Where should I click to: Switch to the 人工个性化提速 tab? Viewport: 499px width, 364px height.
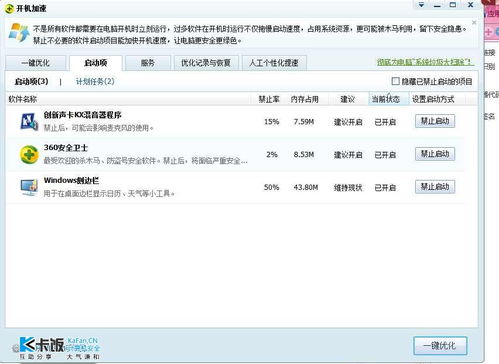[274, 63]
